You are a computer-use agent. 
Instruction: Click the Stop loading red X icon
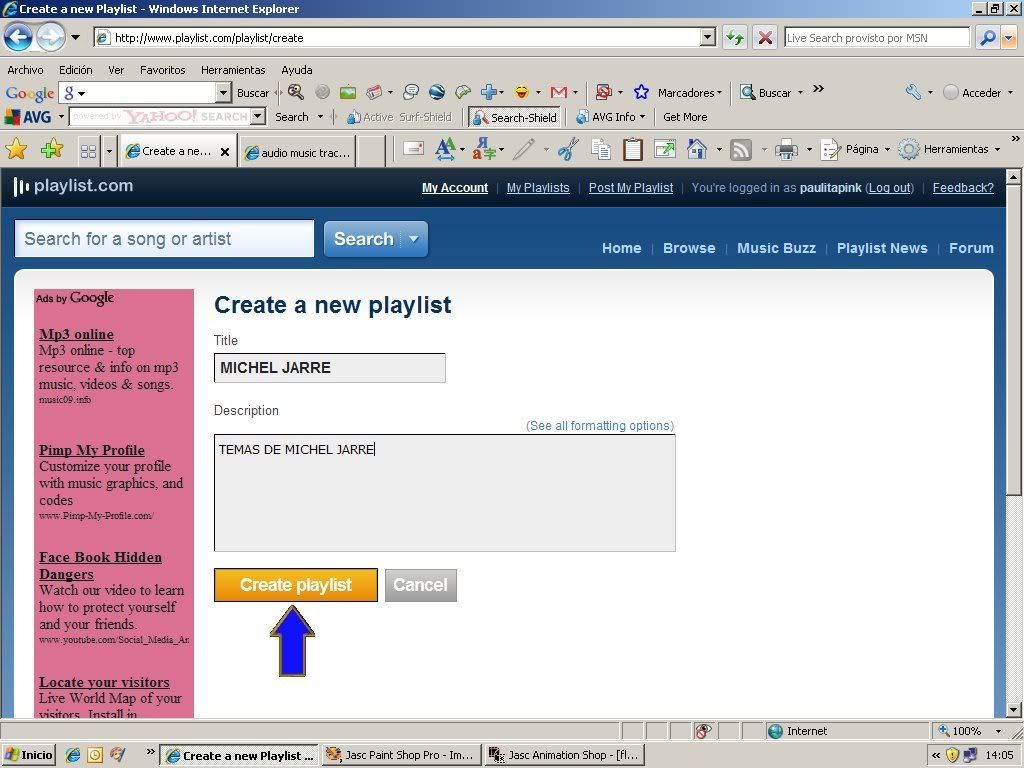tap(765, 38)
